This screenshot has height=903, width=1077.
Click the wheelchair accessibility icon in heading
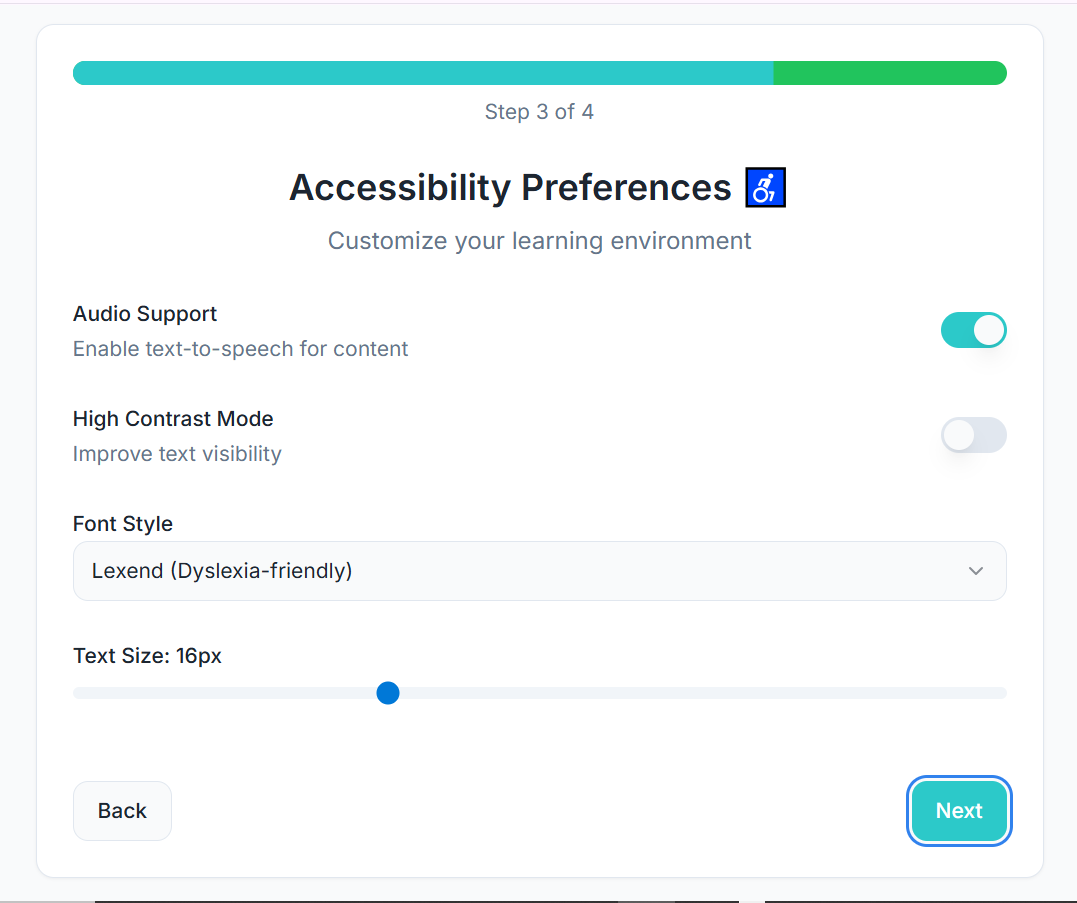pyautogui.click(x=765, y=187)
